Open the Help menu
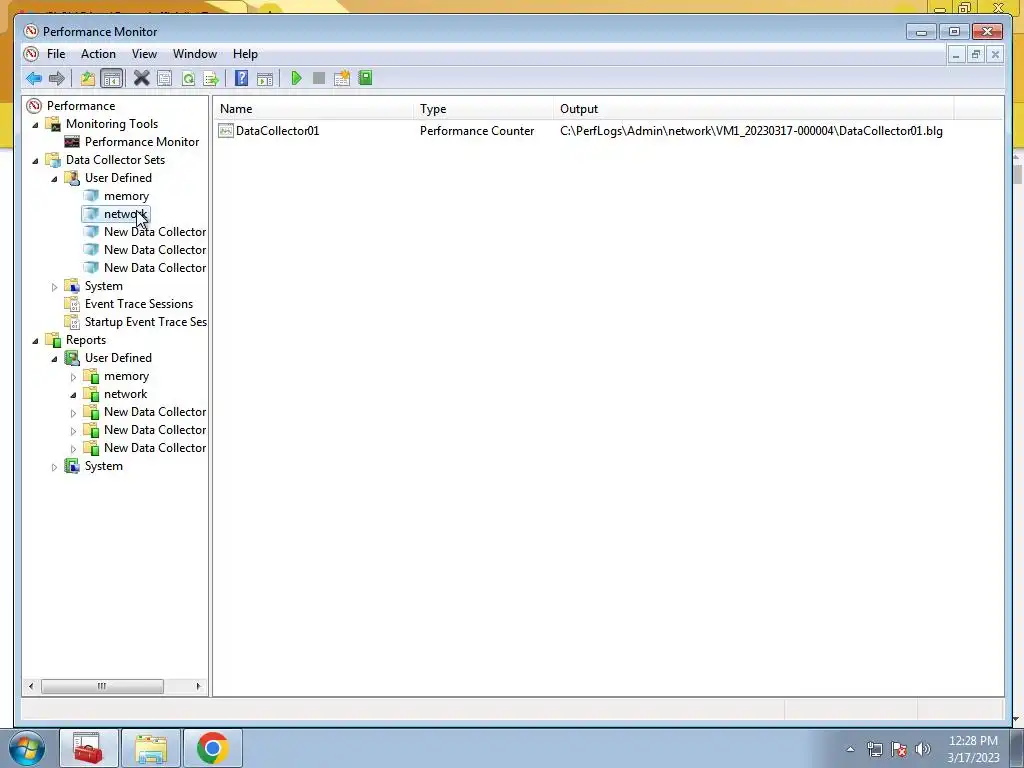This screenshot has width=1024, height=768. tap(245, 54)
